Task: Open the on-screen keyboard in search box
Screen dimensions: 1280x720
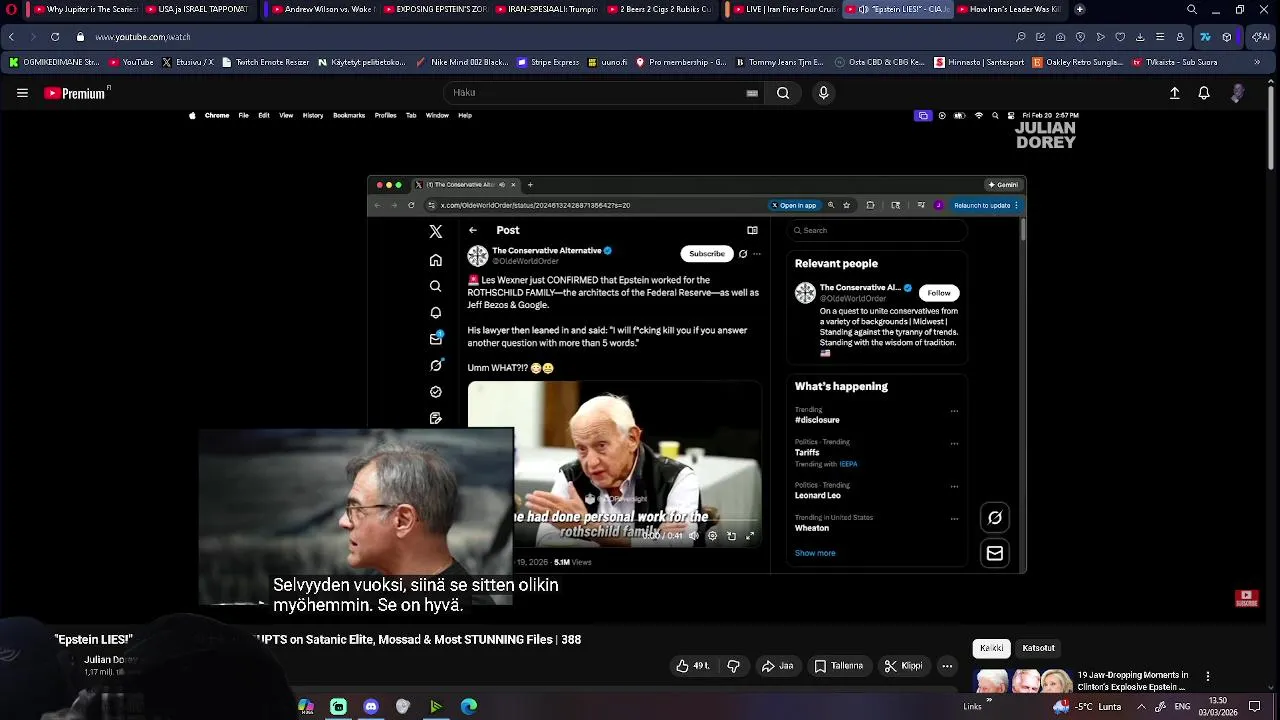Action: (752, 93)
